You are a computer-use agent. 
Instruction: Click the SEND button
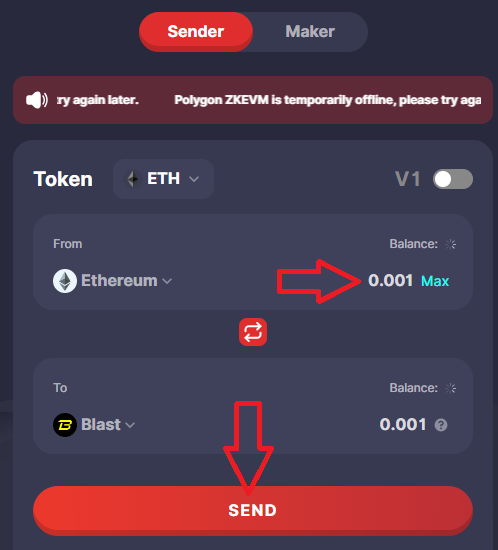point(253,510)
